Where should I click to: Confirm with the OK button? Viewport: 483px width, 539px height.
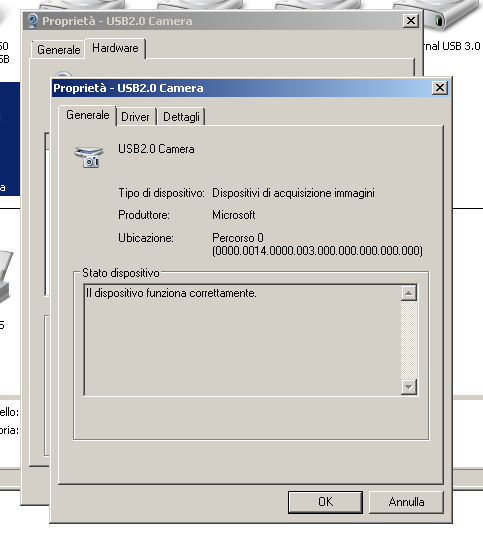(x=325, y=502)
